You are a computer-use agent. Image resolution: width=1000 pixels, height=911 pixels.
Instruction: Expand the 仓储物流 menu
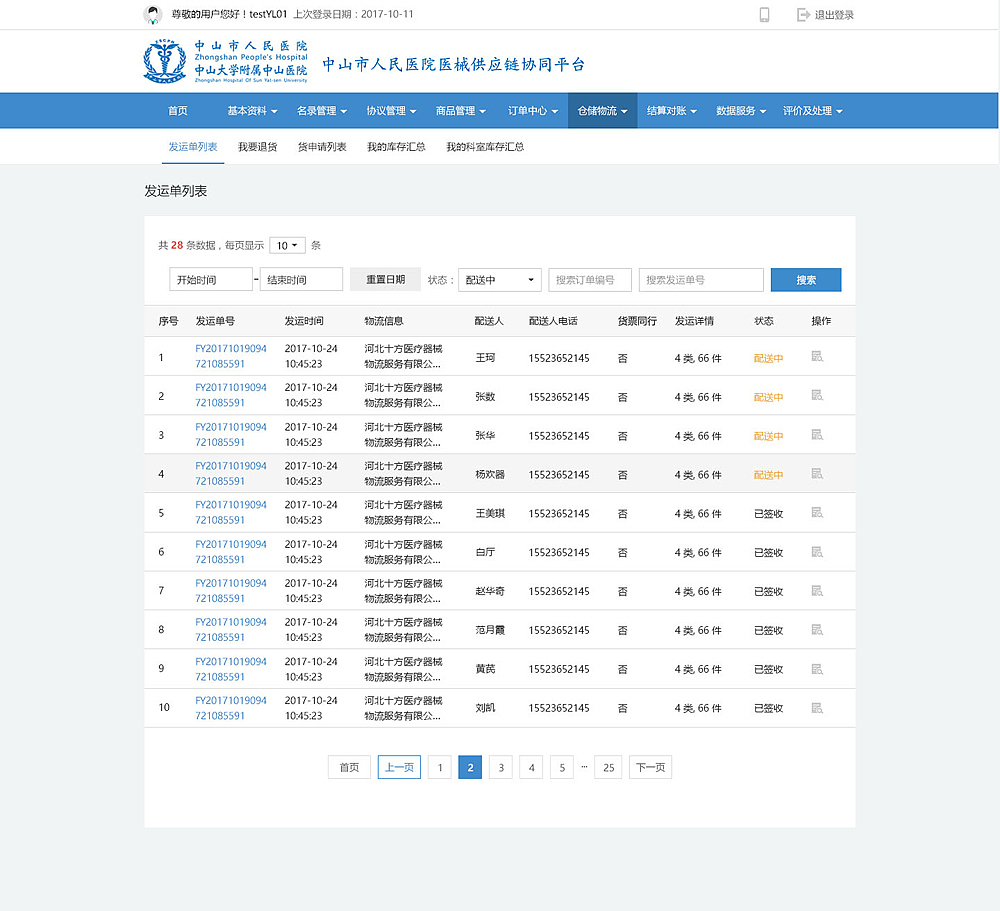pos(603,111)
